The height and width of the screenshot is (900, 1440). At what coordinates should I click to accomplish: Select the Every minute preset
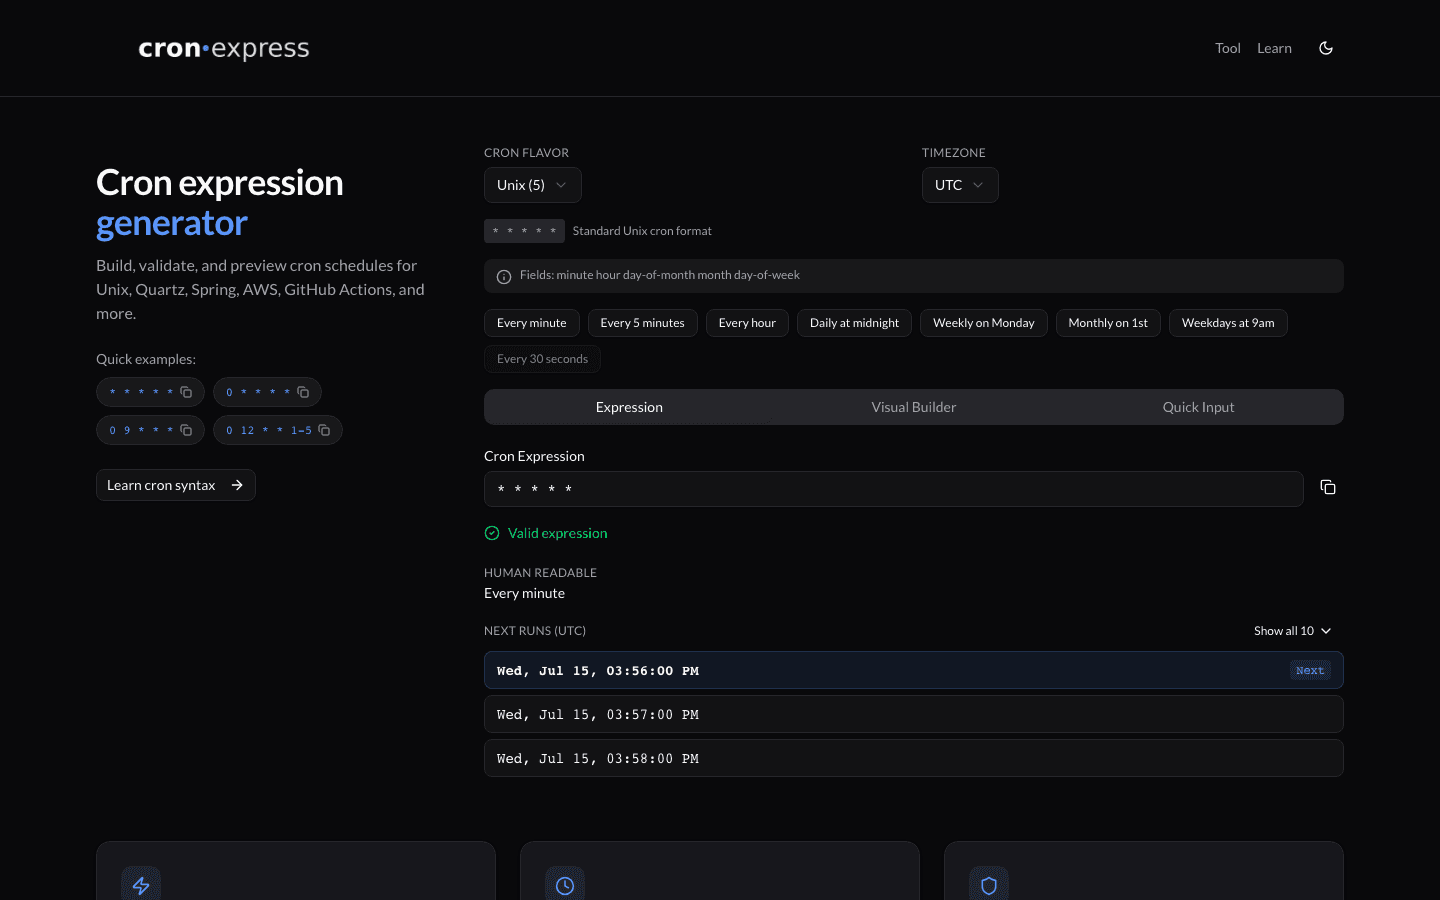tap(532, 323)
